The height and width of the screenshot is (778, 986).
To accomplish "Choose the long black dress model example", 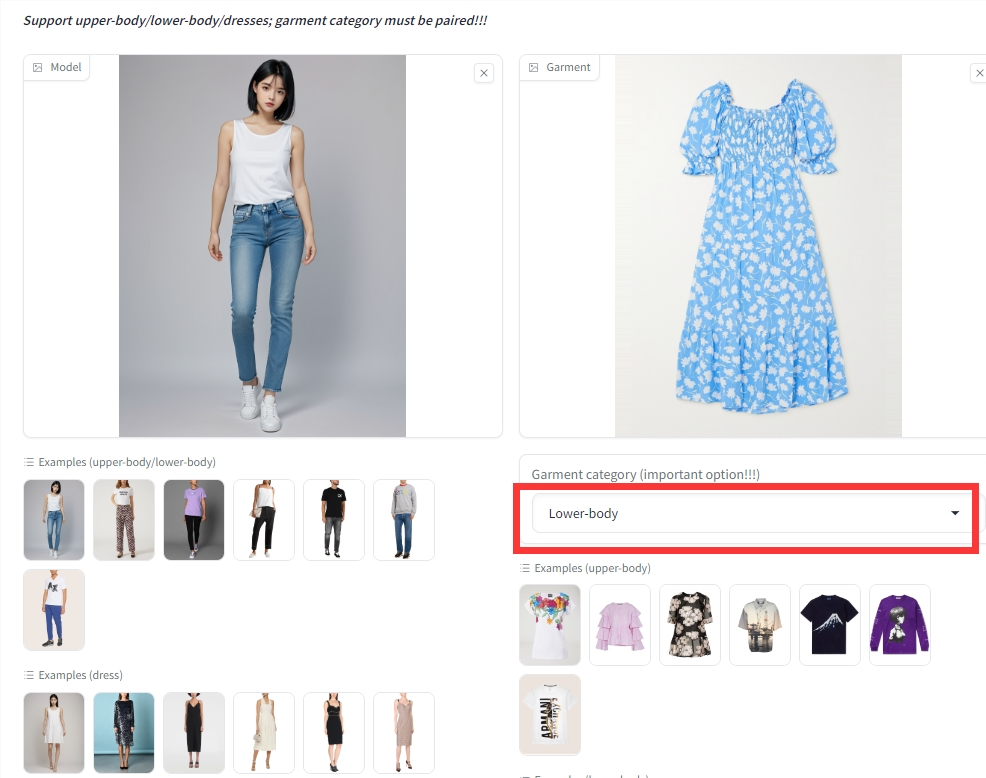I will (x=194, y=733).
